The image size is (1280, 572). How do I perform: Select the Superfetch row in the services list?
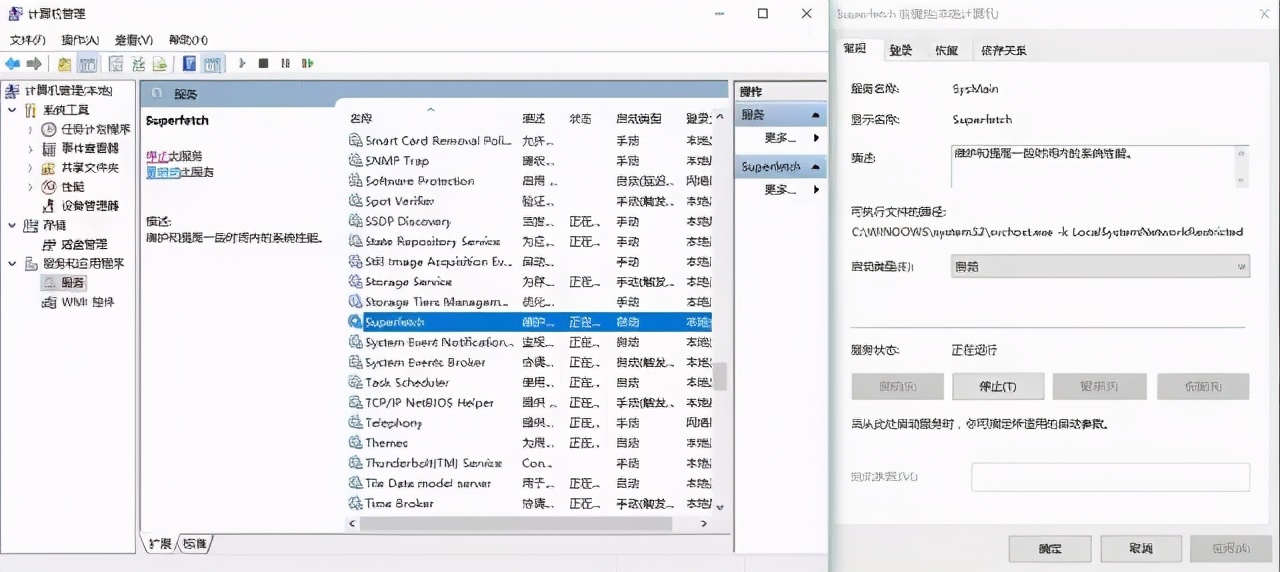tap(529, 322)
